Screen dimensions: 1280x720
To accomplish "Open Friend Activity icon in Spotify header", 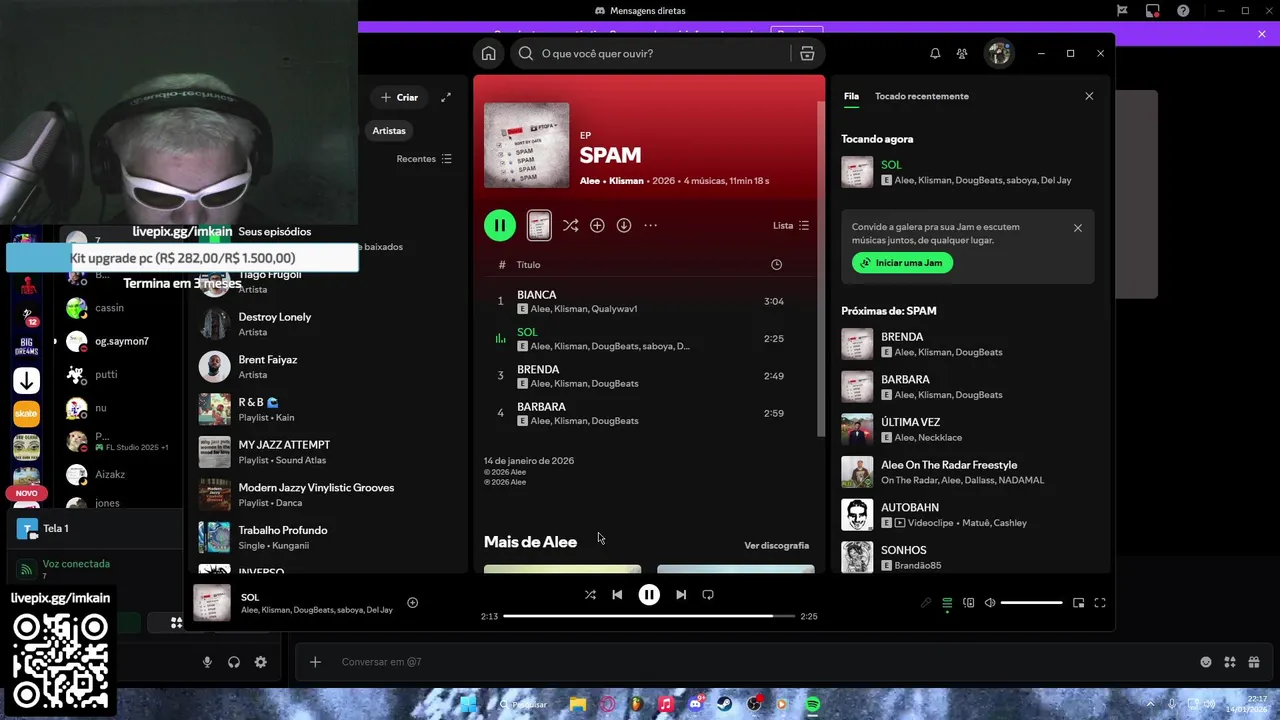I will pyautogui.click(x=962, y=53).
